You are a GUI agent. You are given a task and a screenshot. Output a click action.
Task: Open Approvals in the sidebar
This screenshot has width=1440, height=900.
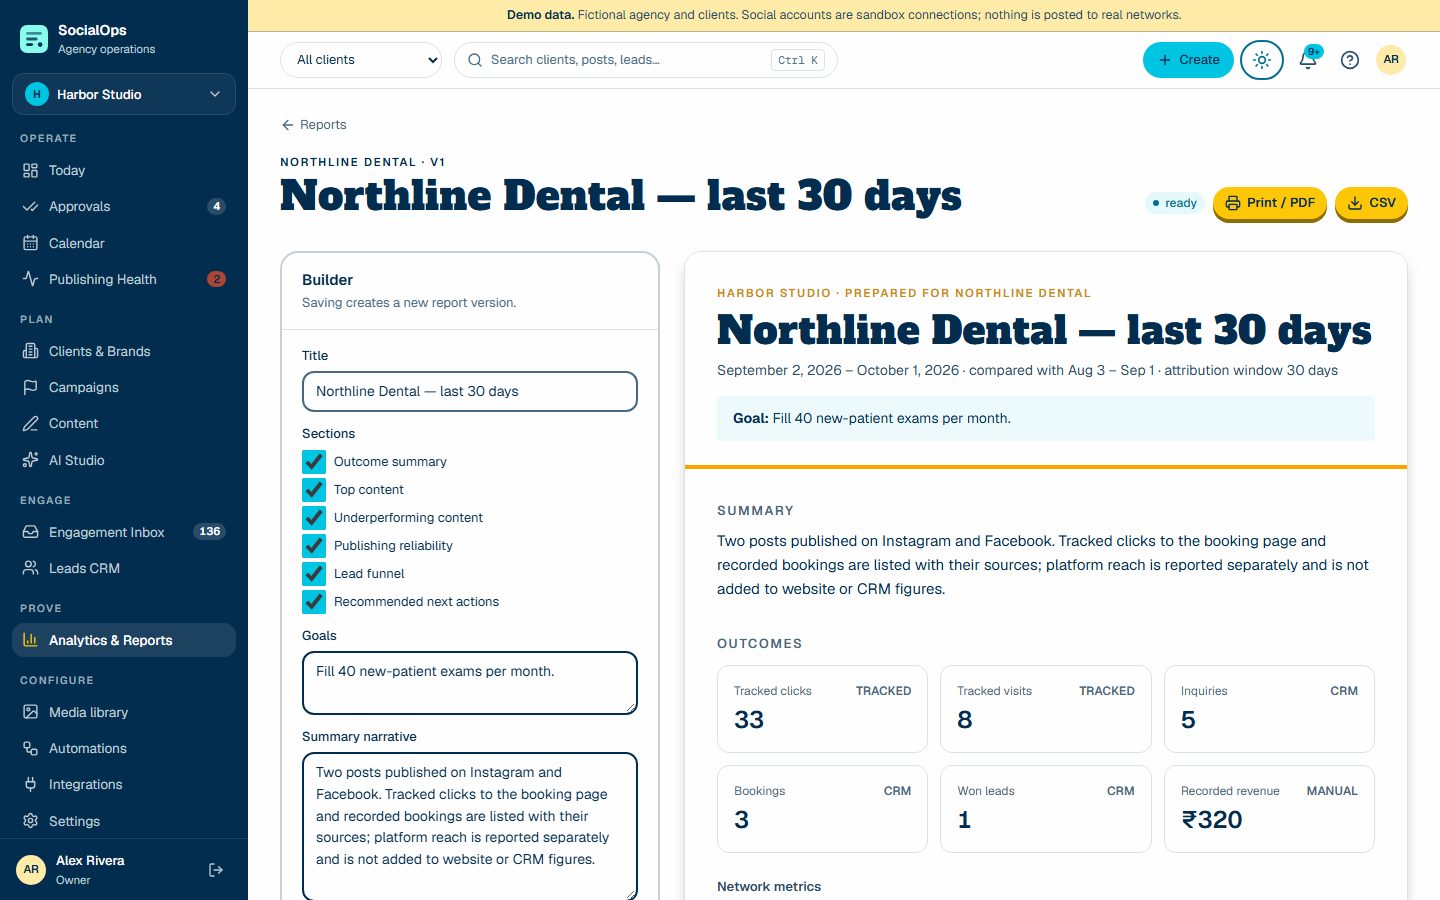[x=124, y=207]
